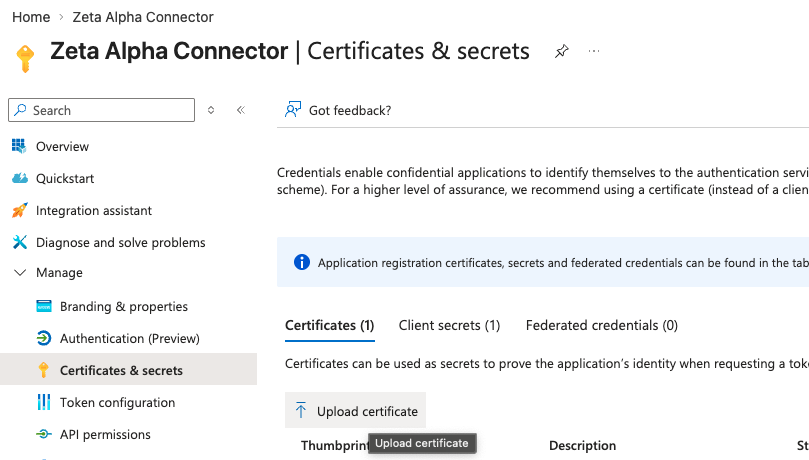Click the Got feedback person icon
The width and height of the screenshot is (809, 460).
click(293, 110)
